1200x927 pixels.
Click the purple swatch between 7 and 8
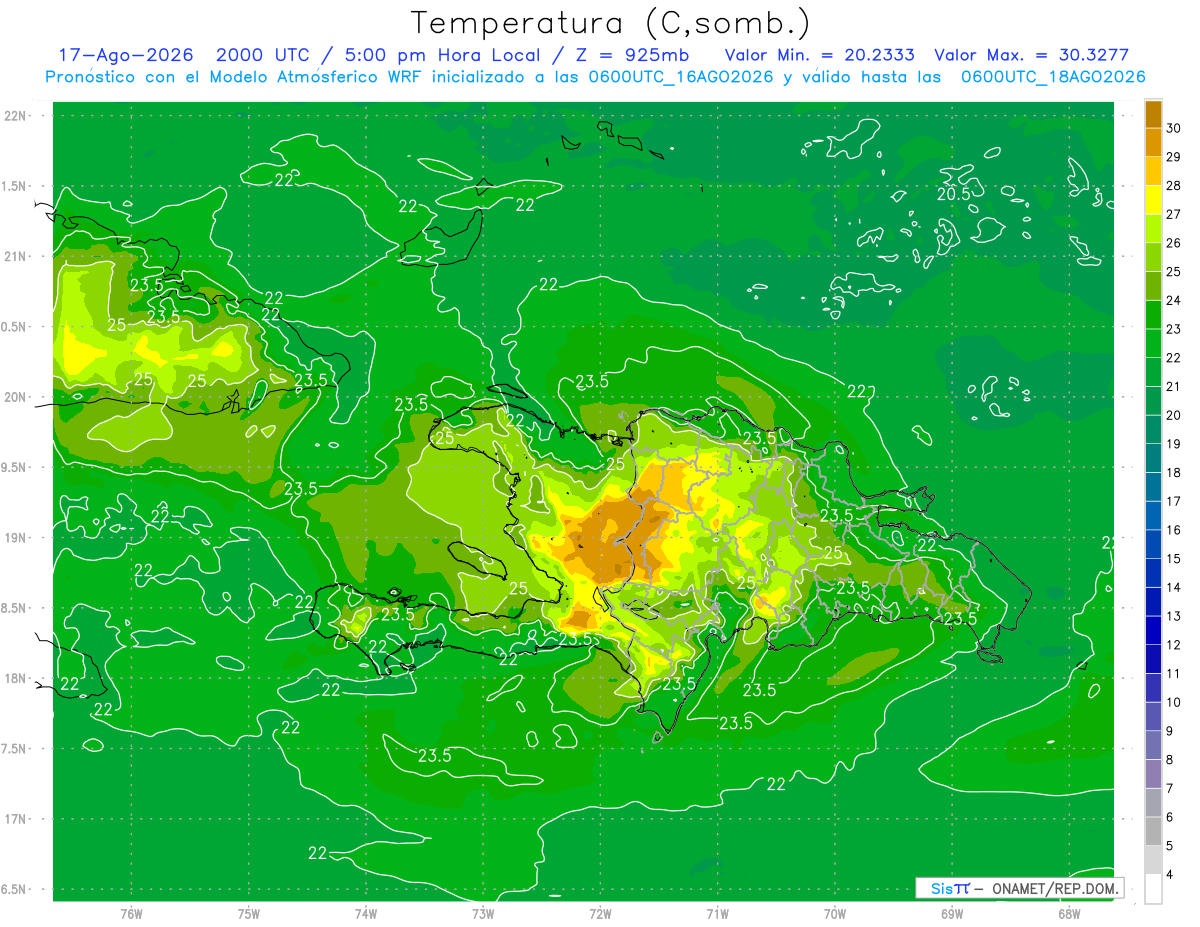click(x=1153, y=774)
